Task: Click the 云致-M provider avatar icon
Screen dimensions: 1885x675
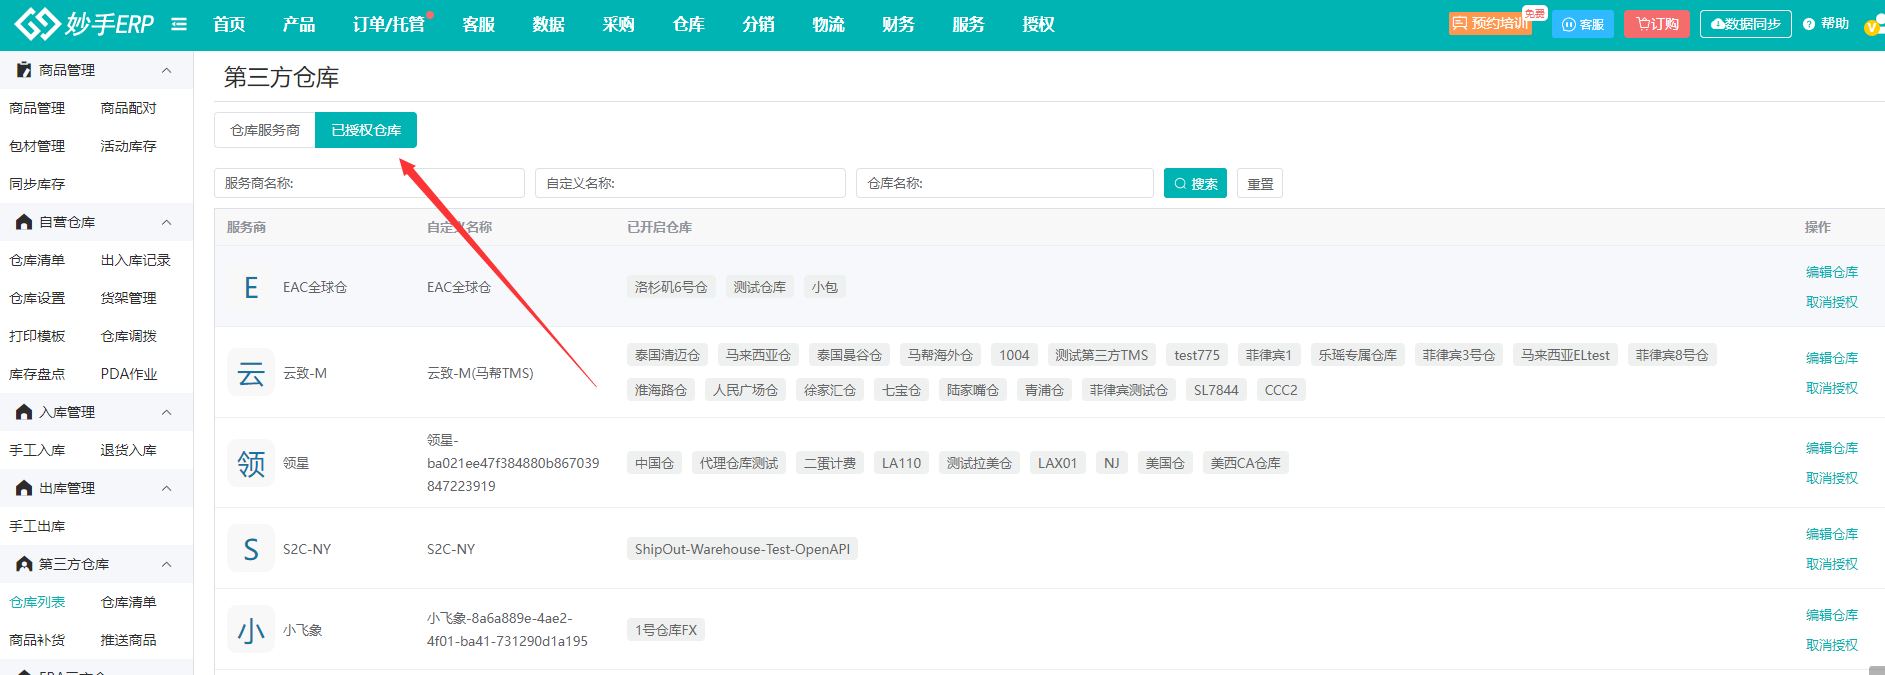Action: (x=251, y=373)
